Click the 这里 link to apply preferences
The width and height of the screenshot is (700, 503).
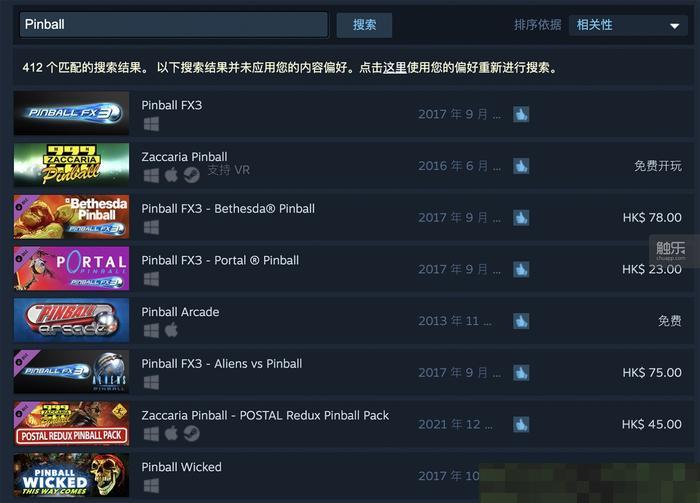click(395, 68)
